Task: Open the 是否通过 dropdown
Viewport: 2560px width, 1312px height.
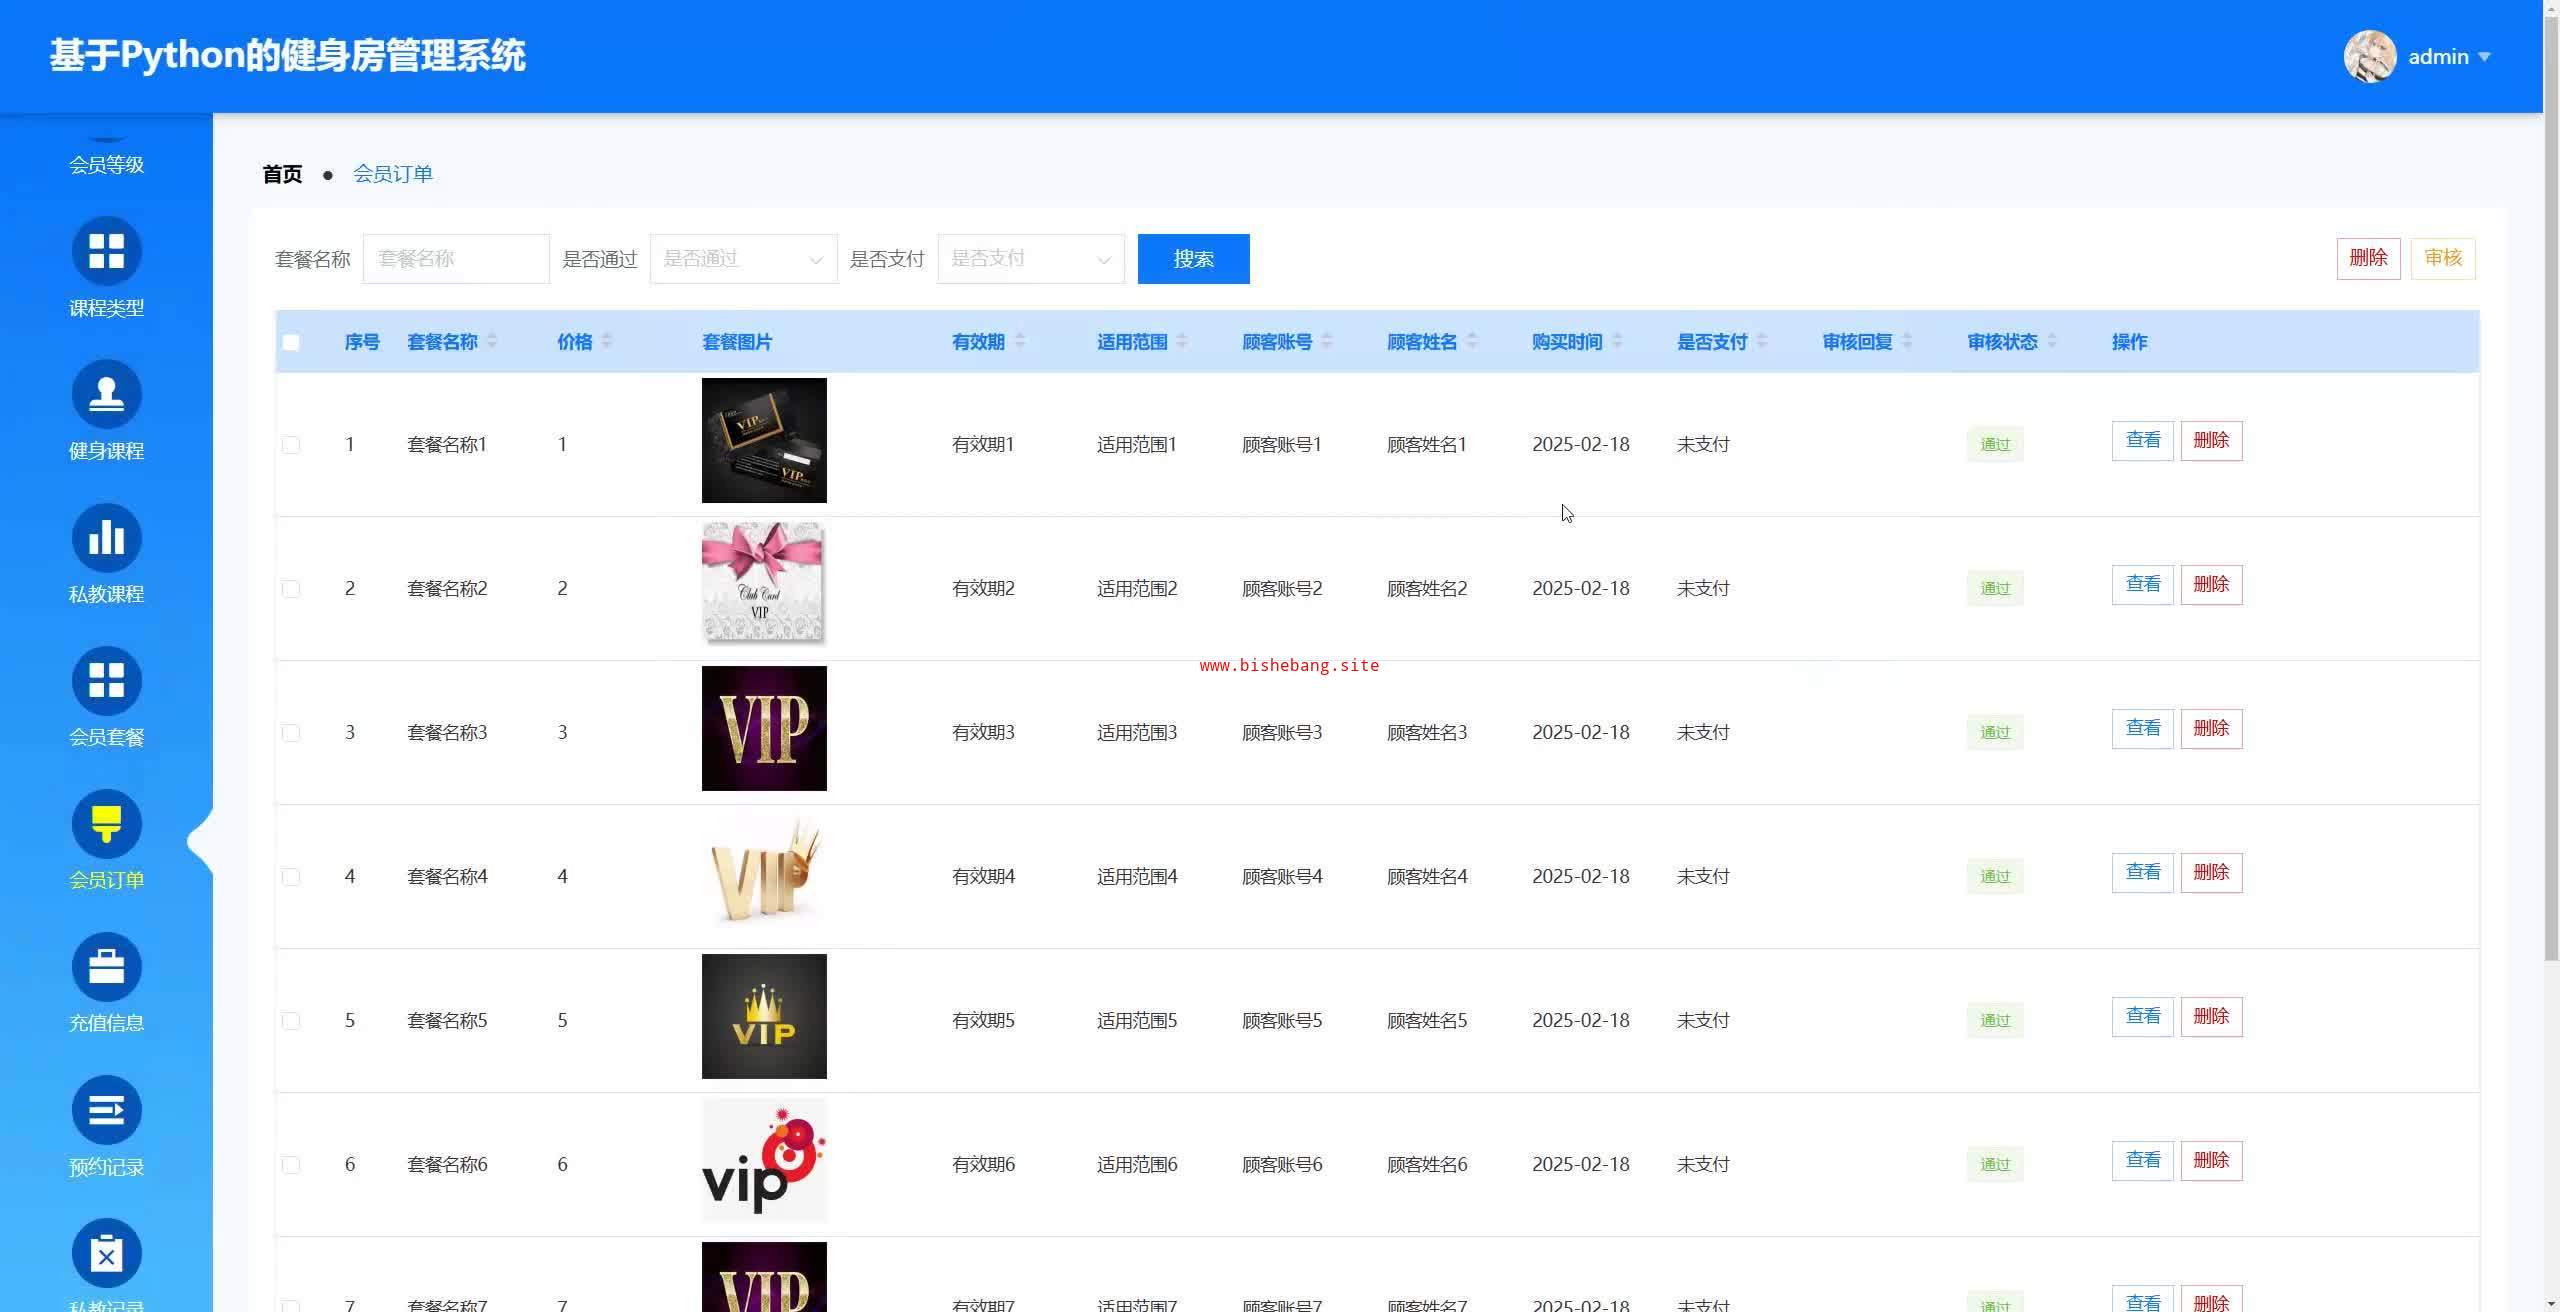Action: click(743, 259)
